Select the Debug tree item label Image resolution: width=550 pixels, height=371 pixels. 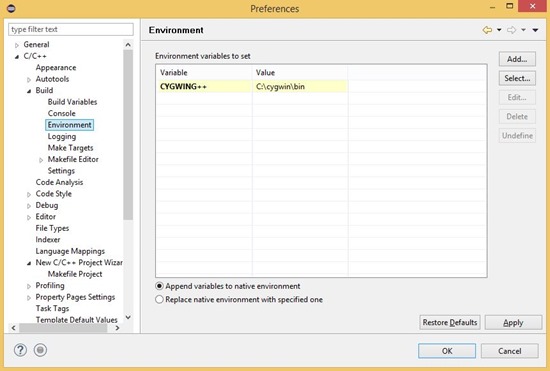tap(47, 205)
